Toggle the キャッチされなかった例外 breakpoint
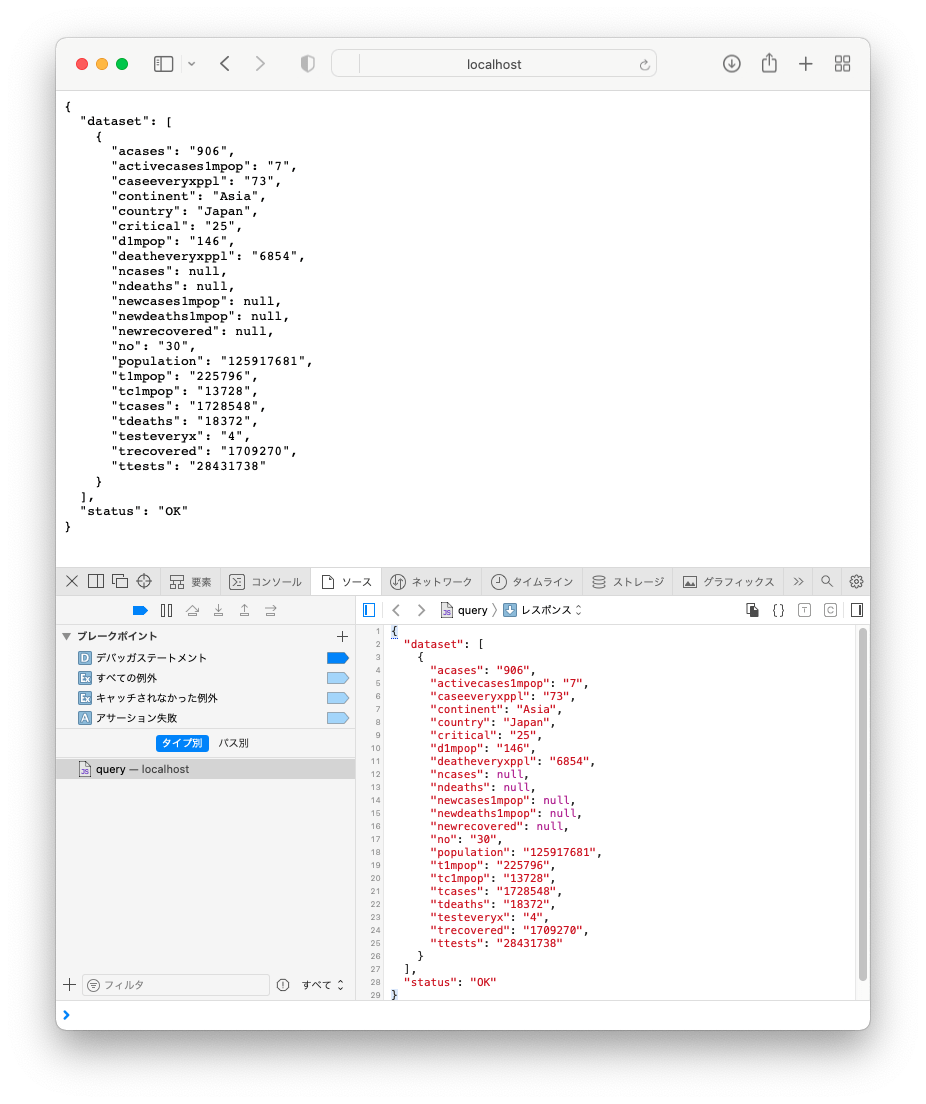926x1104 pixels. click(x=338, y=698)
